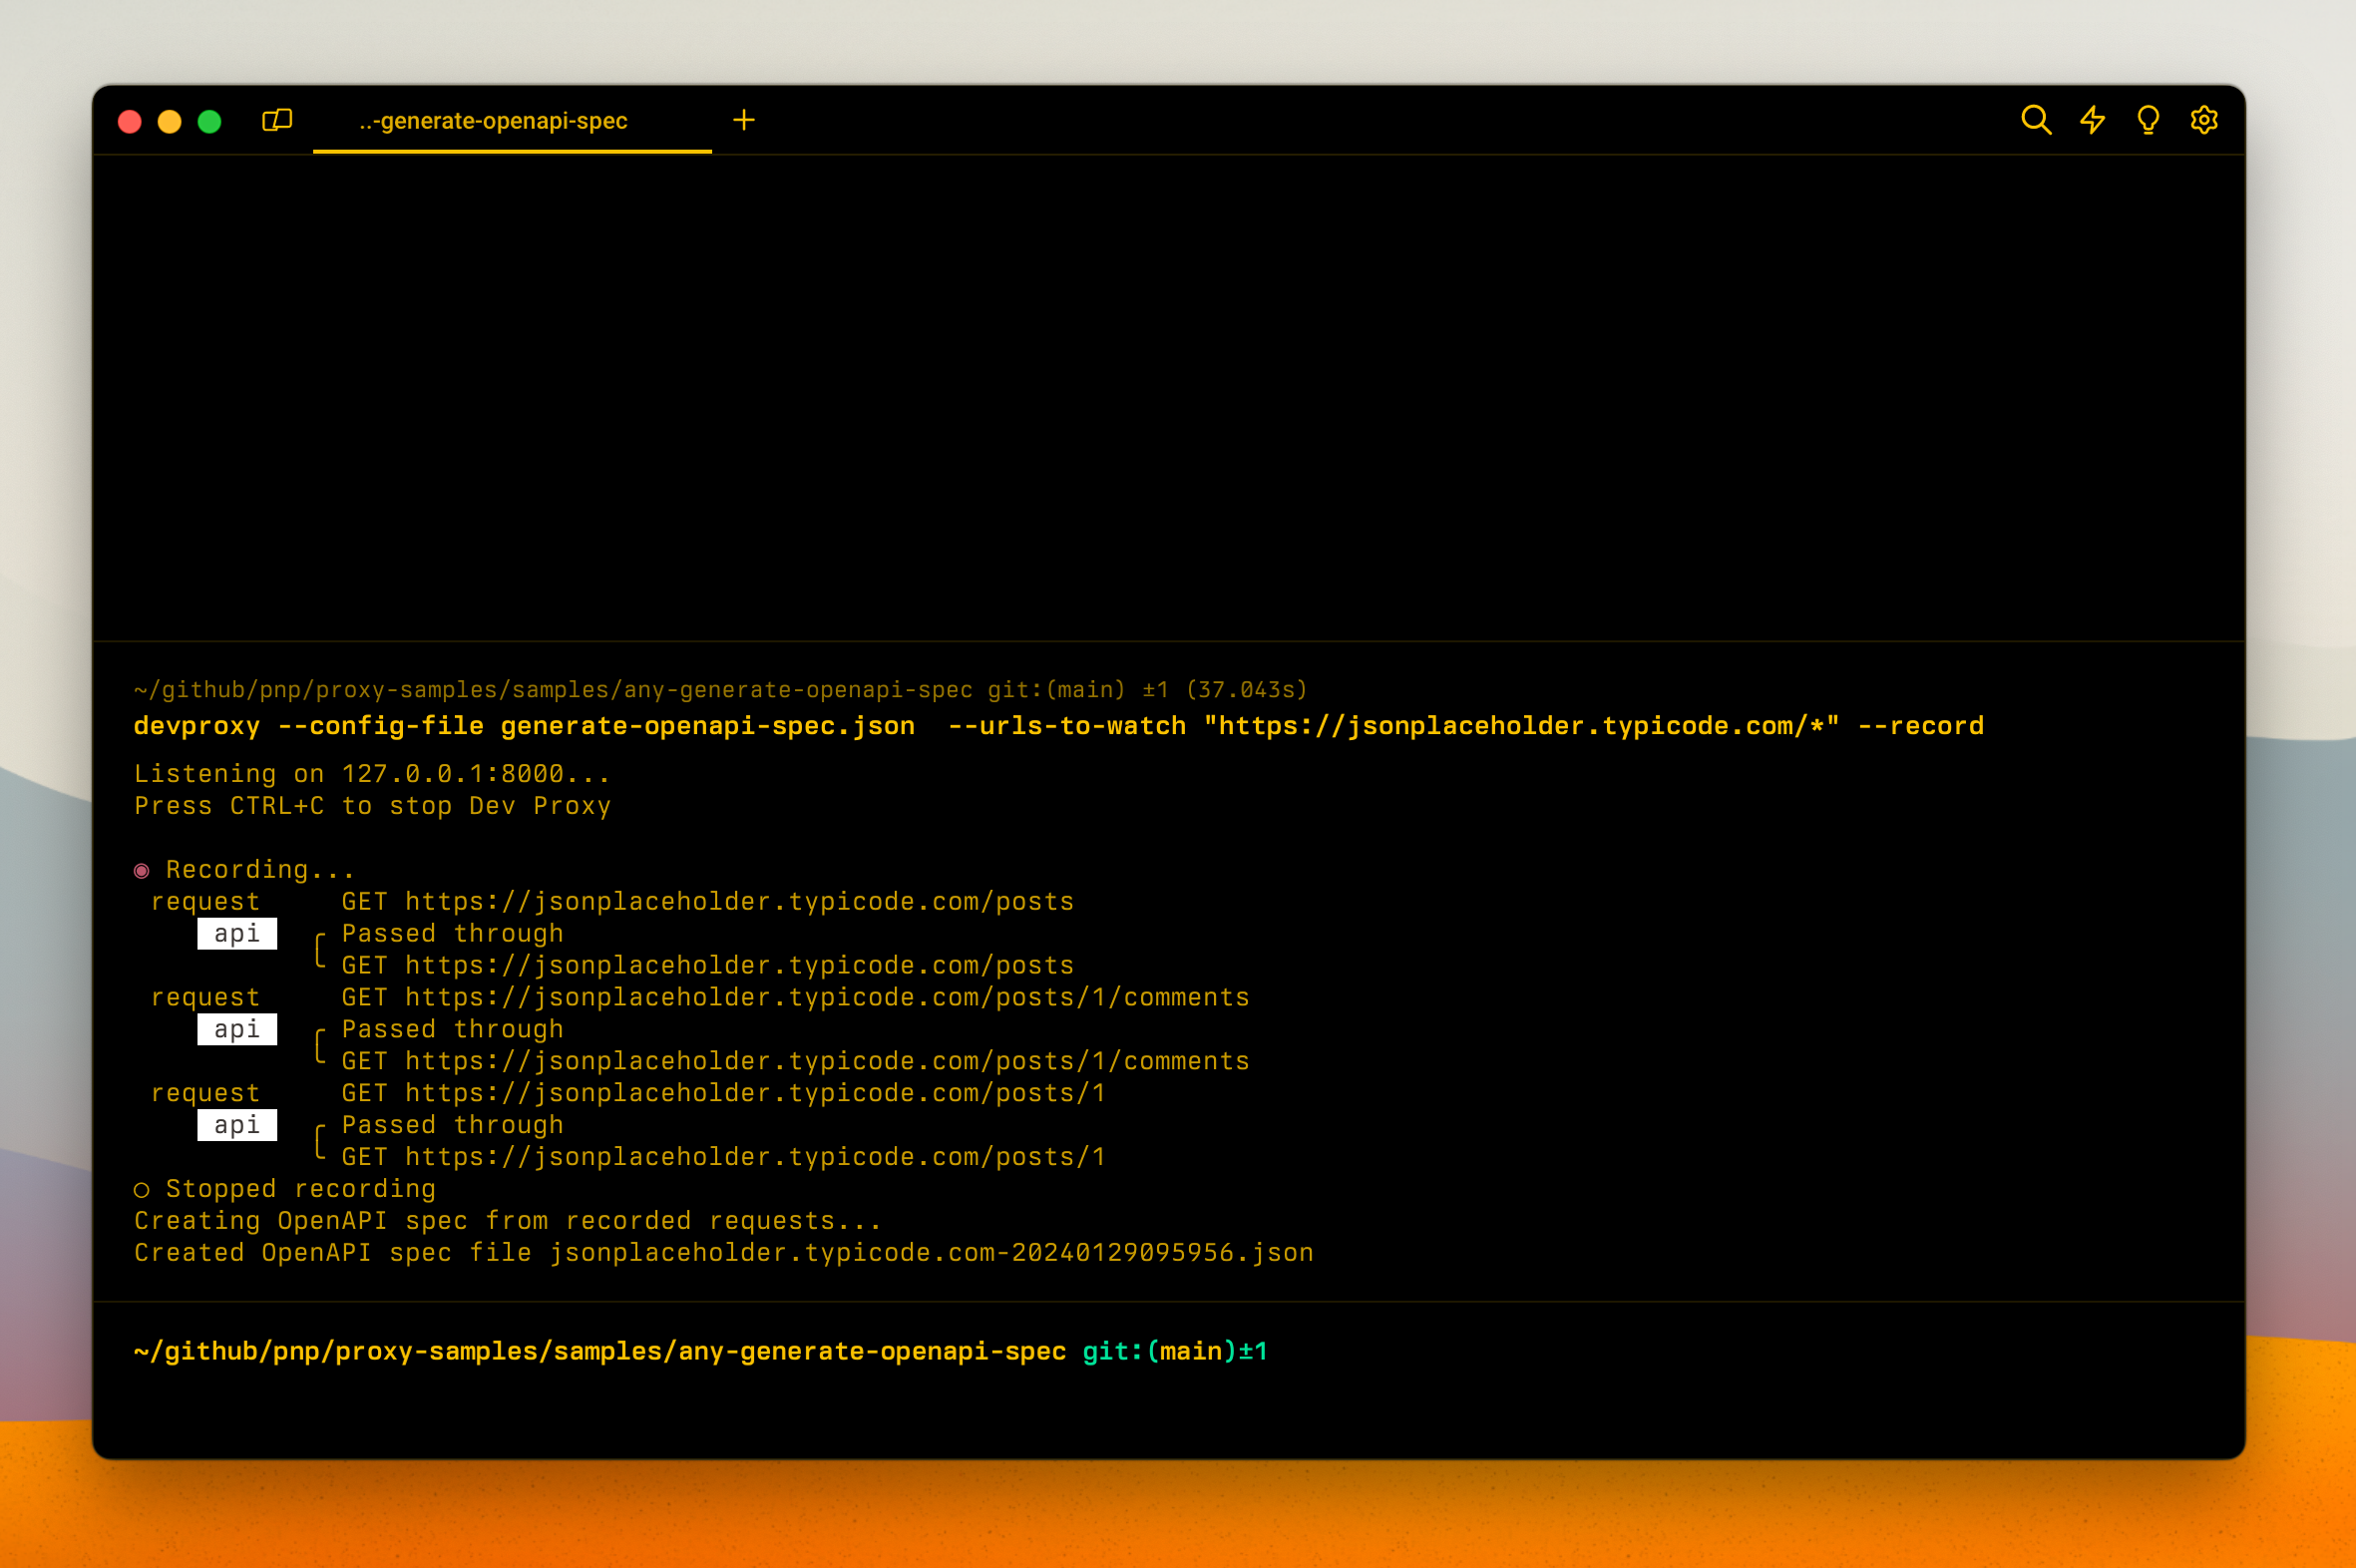Click the bookmarks icon beside the traffic lights
This screenshot has height=1568, width=2356.
click(277, 119)
